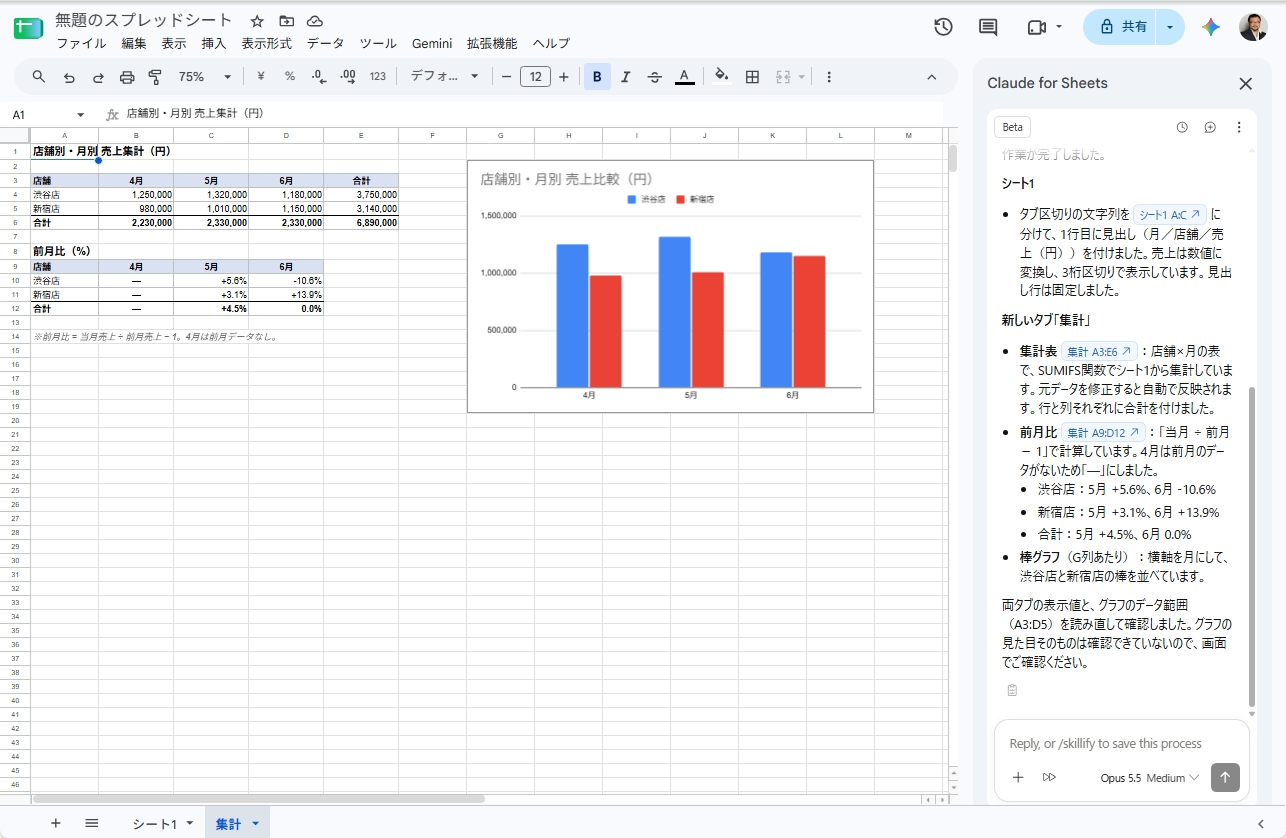Click the Gemini sparkle icon
This screenshot has height=838, width=1286.
[1211, 27]
